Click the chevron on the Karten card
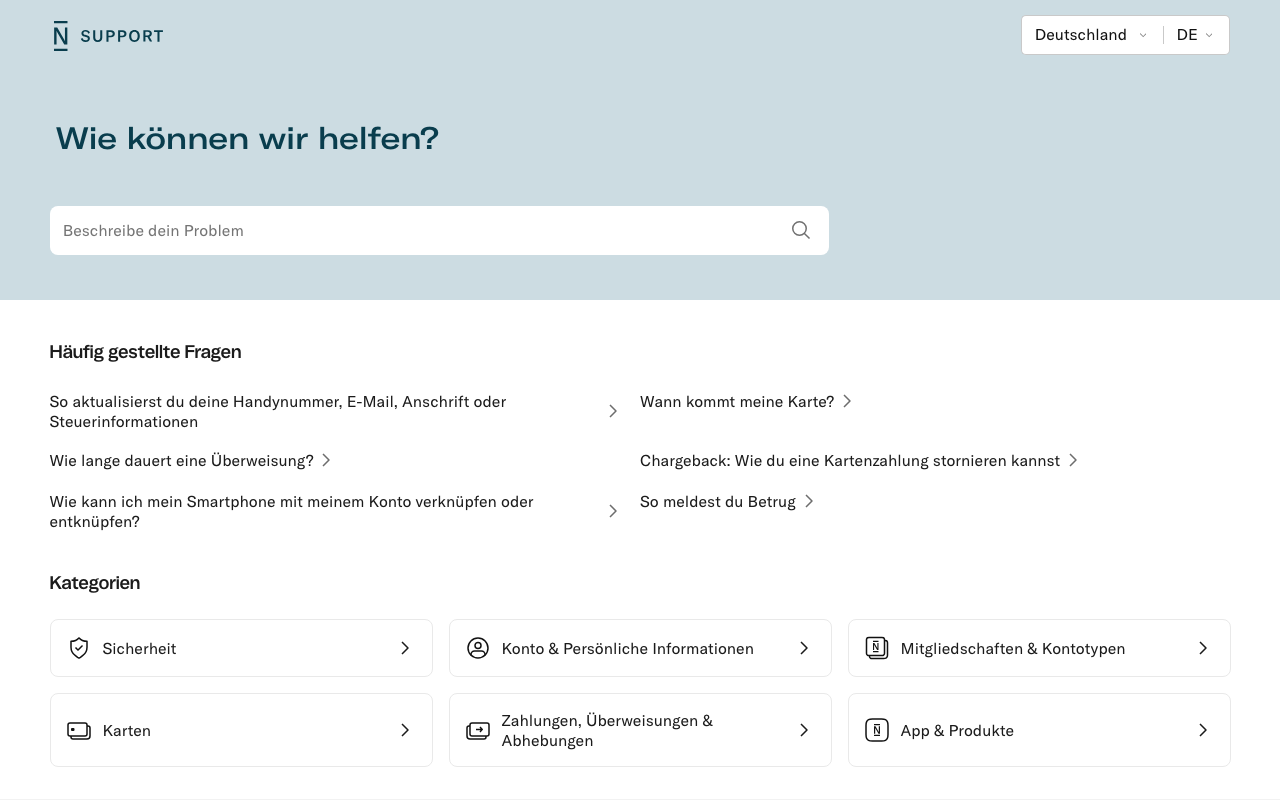Screen dimensions: 1280x800 coord(405,730)
